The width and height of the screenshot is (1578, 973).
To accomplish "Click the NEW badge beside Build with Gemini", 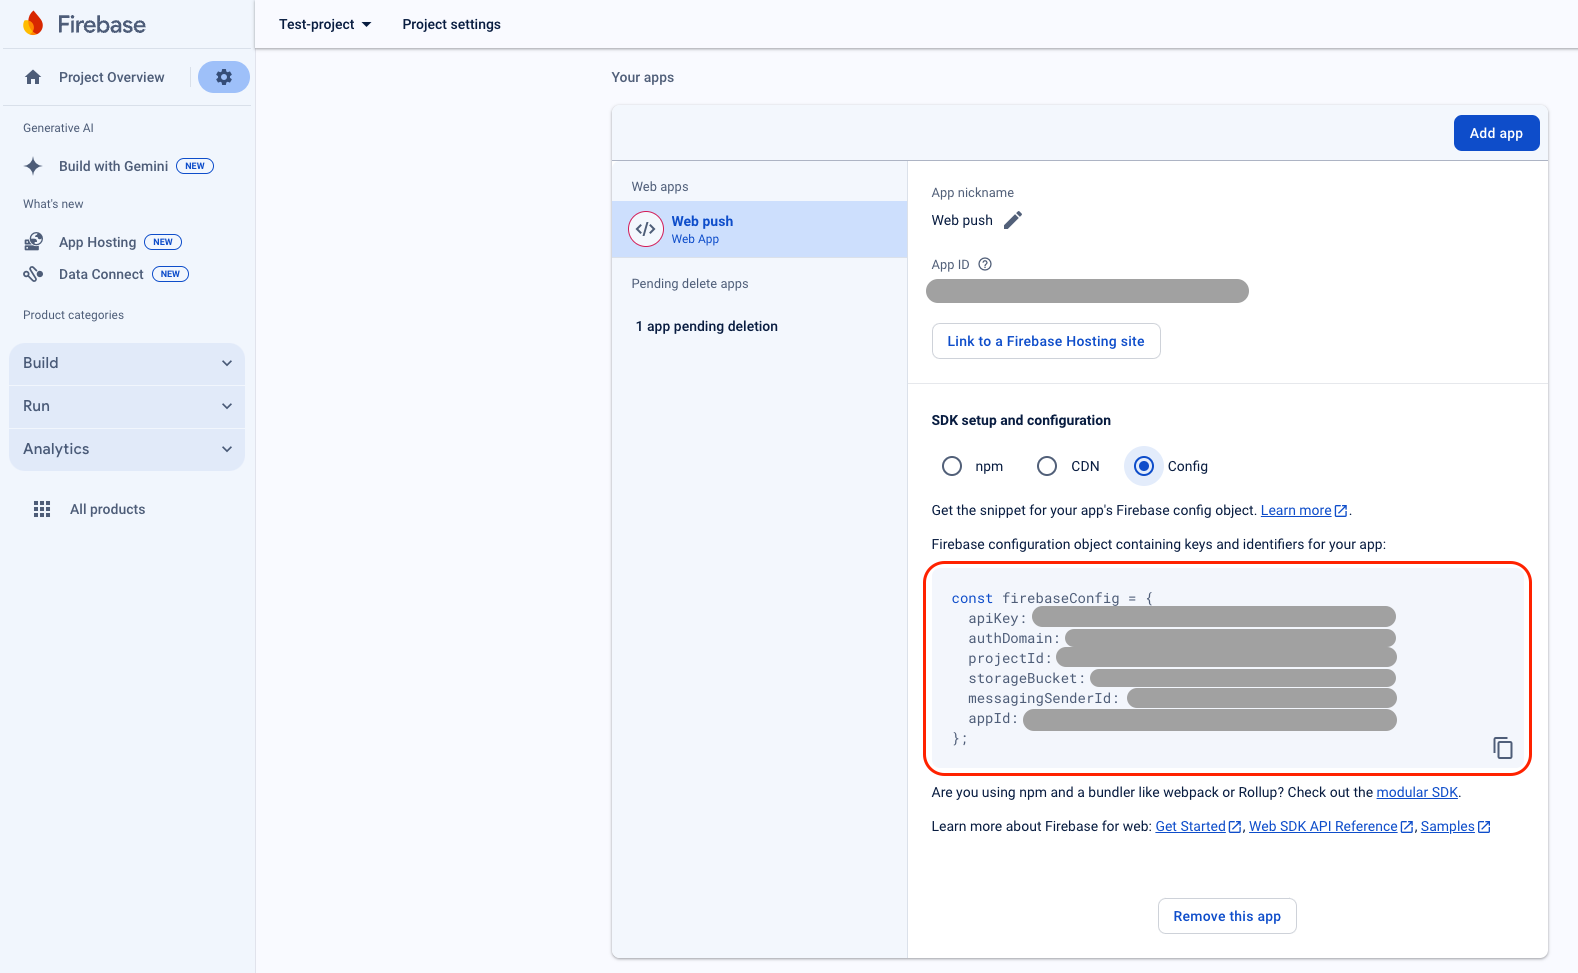I will [195, 166].
